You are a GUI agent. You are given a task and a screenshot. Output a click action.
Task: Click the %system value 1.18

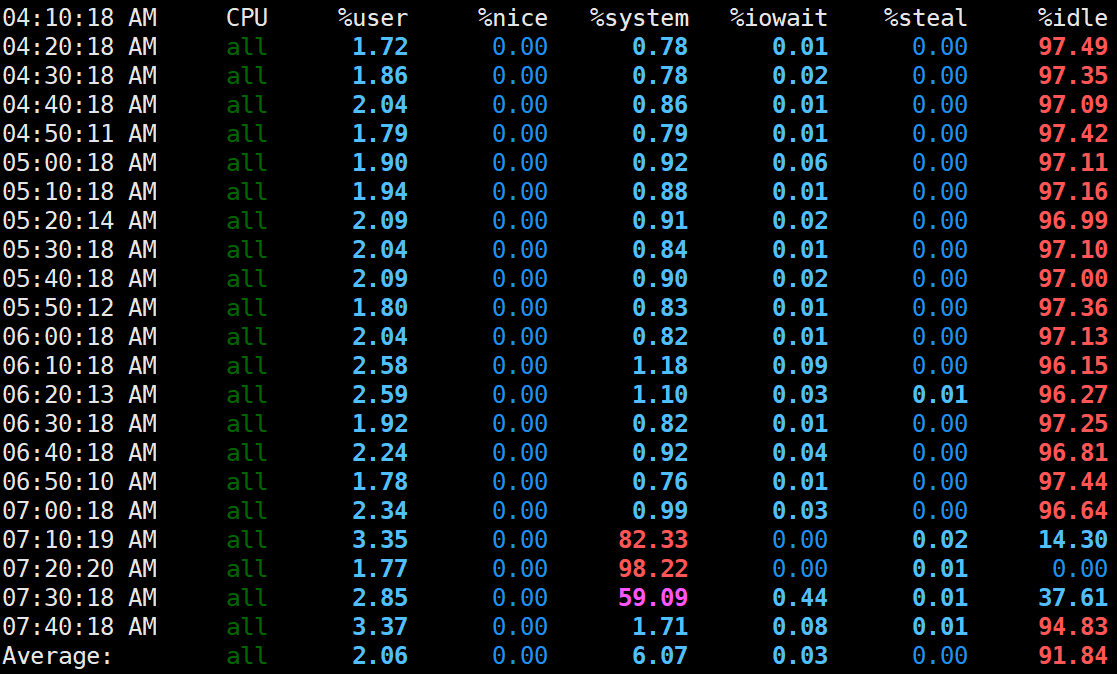click(660, 365)
